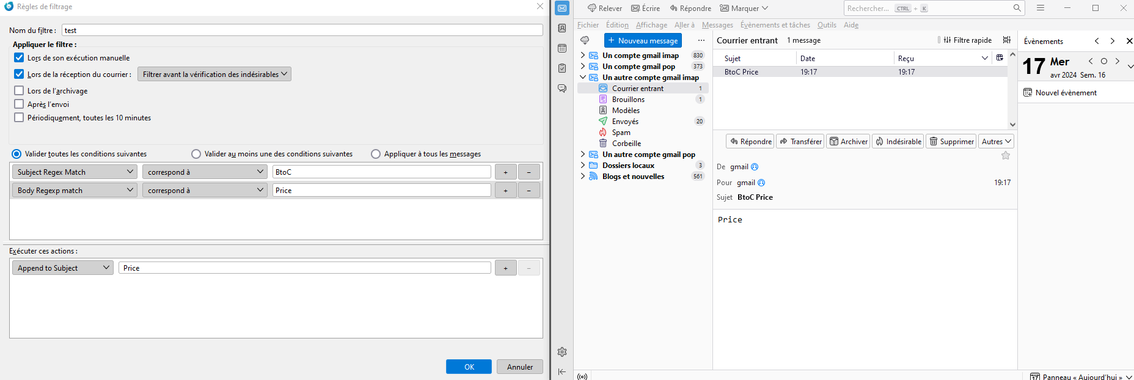The image size is (1134, 380).
Task: Click the BtoC condition value field
Action: [381, 172]
